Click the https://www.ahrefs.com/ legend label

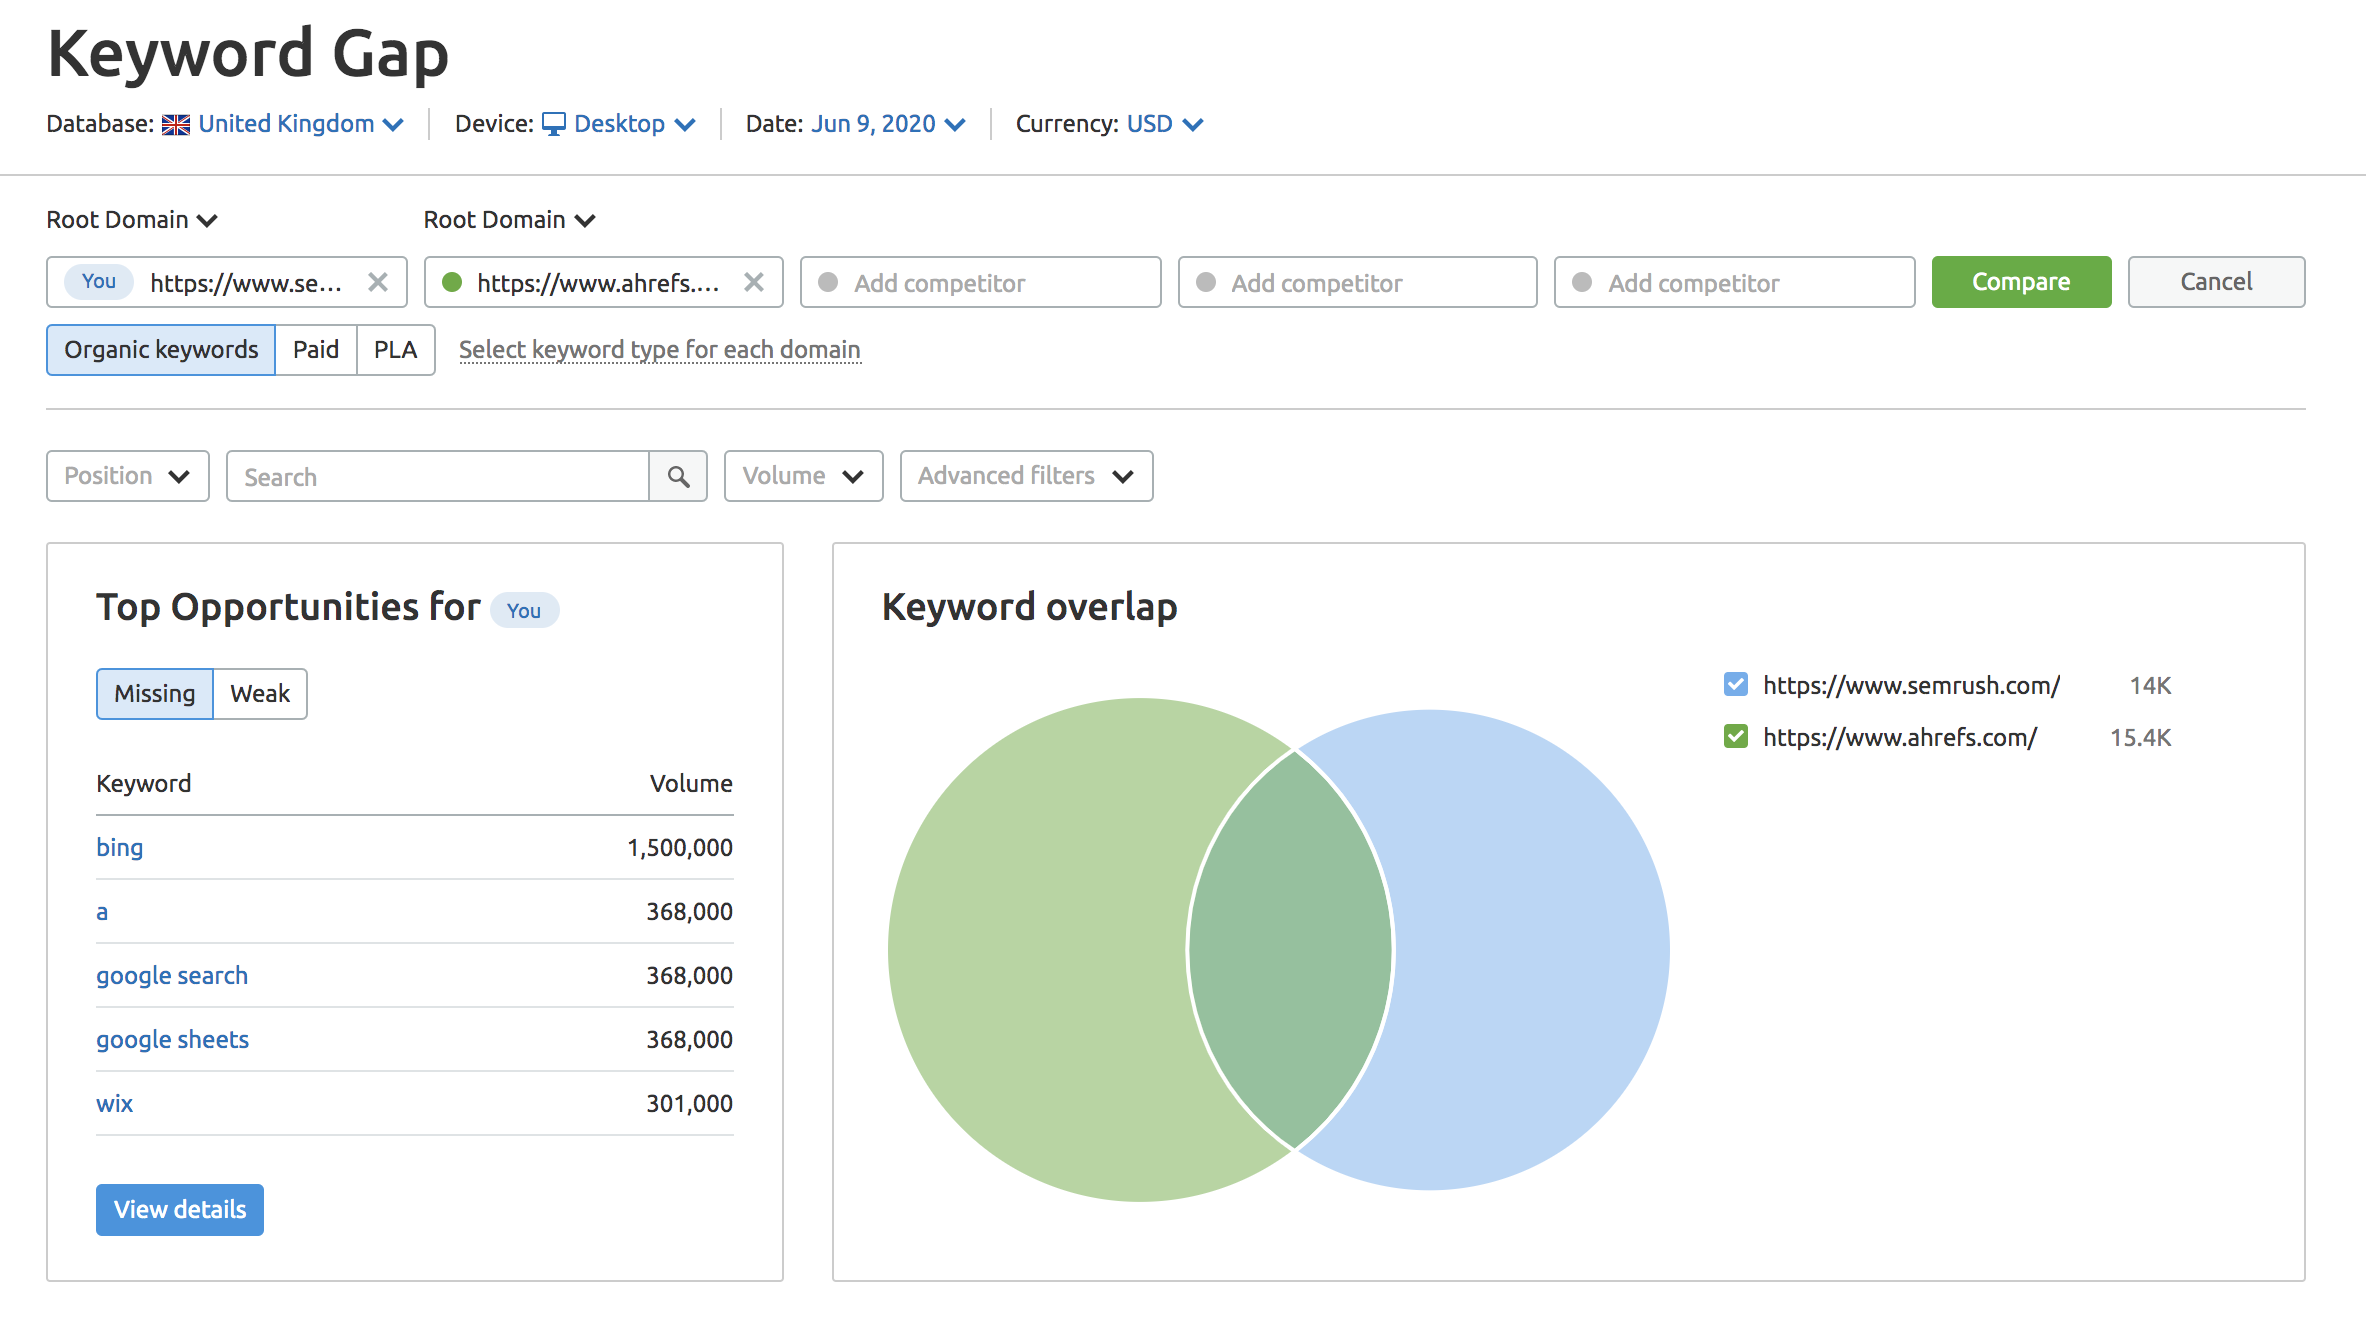tap(1900, 737)
